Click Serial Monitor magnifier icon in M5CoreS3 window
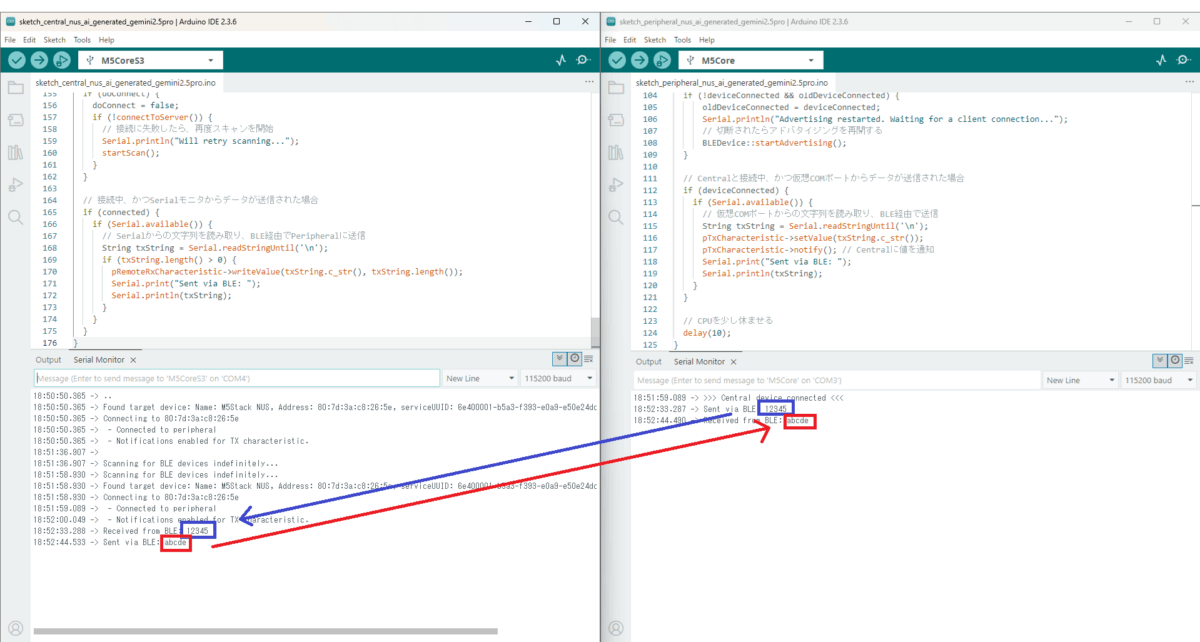This screenshot has width=1200, height=642. [583, 60]
